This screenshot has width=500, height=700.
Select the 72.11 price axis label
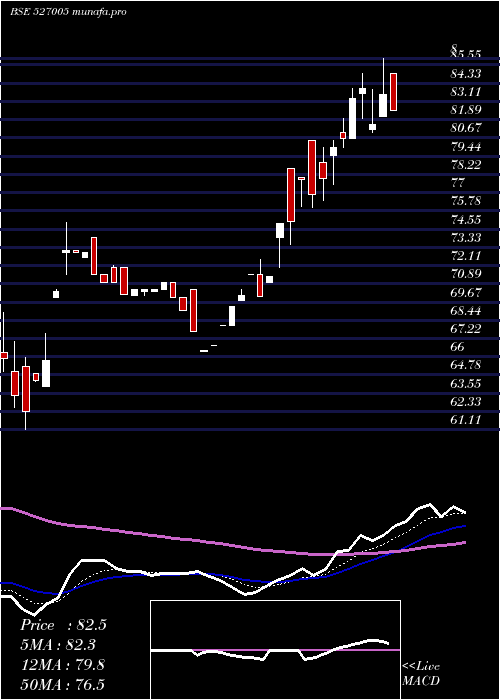466,256
